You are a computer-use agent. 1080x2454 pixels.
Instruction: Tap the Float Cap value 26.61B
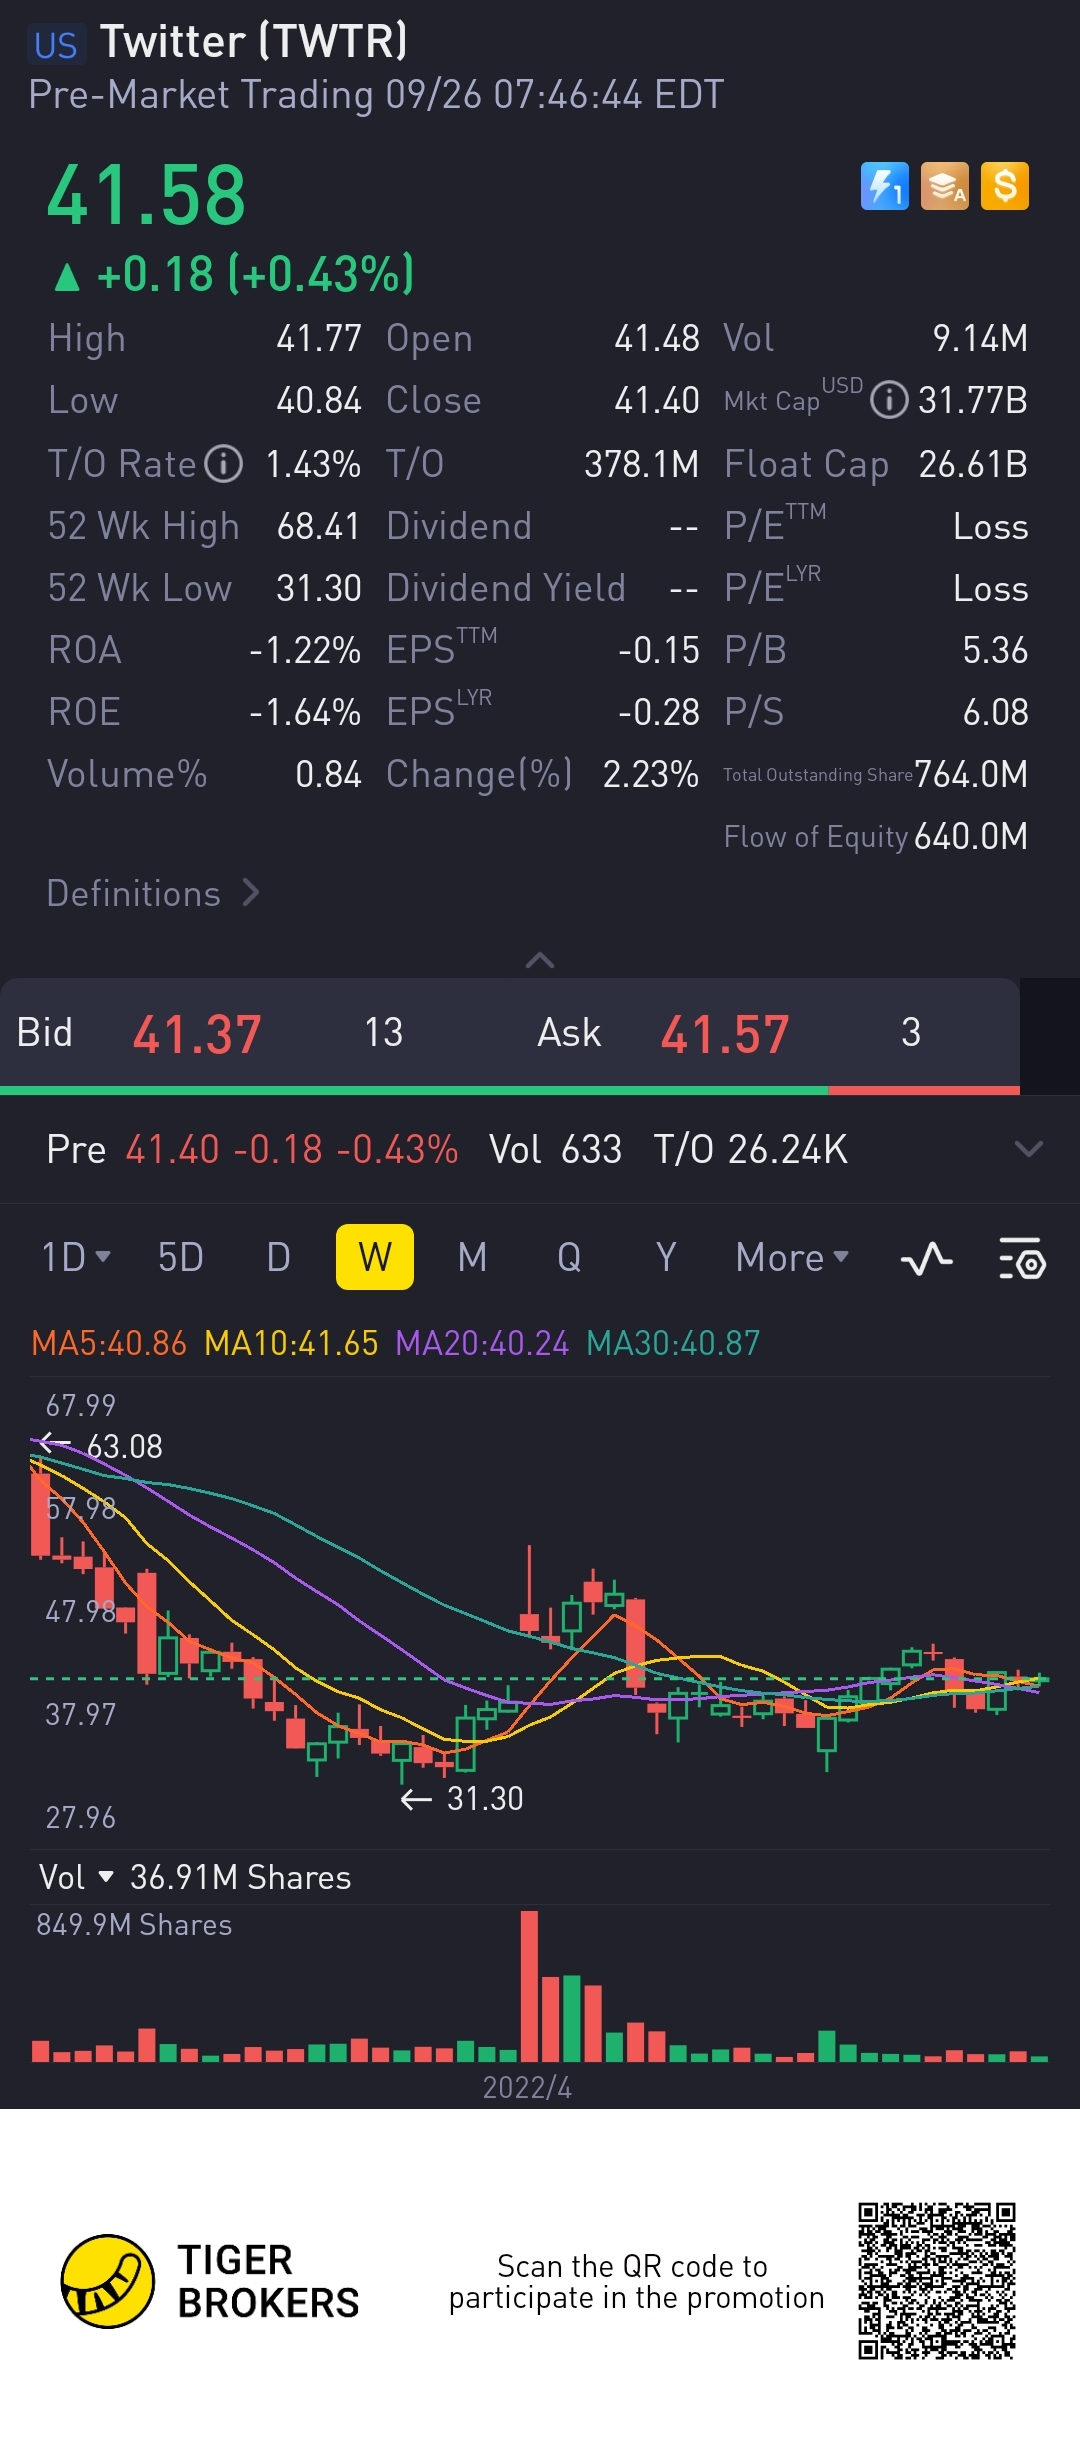(973, 464)
